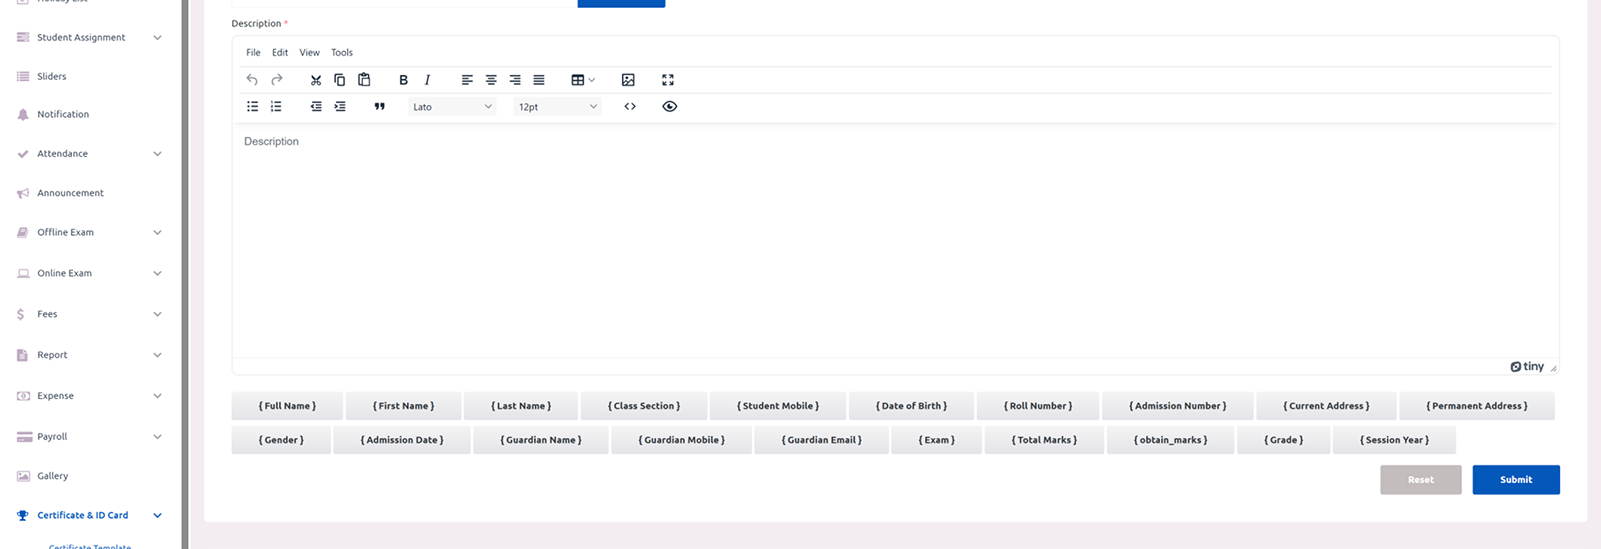Toggle fullscreen mode in editor
The height and width of the screenshot is (549, 1601).
[668, 80]
